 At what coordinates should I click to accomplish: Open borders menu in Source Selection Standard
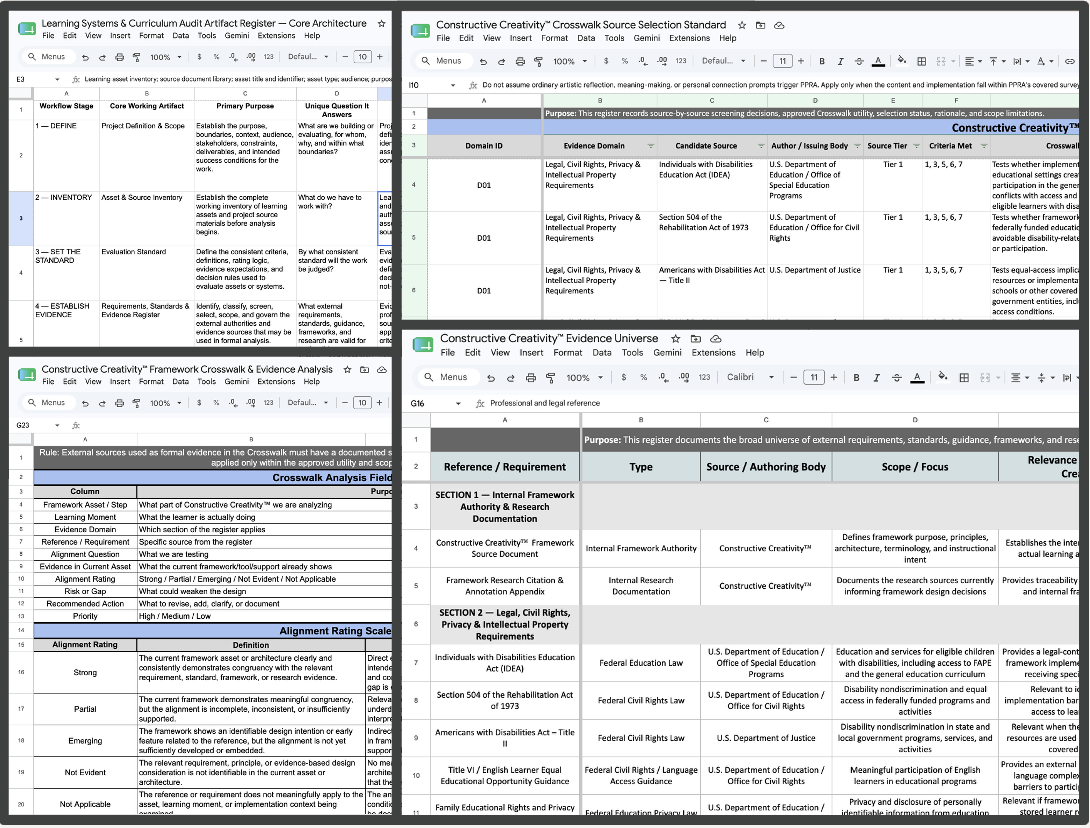(x=922, y=61)
